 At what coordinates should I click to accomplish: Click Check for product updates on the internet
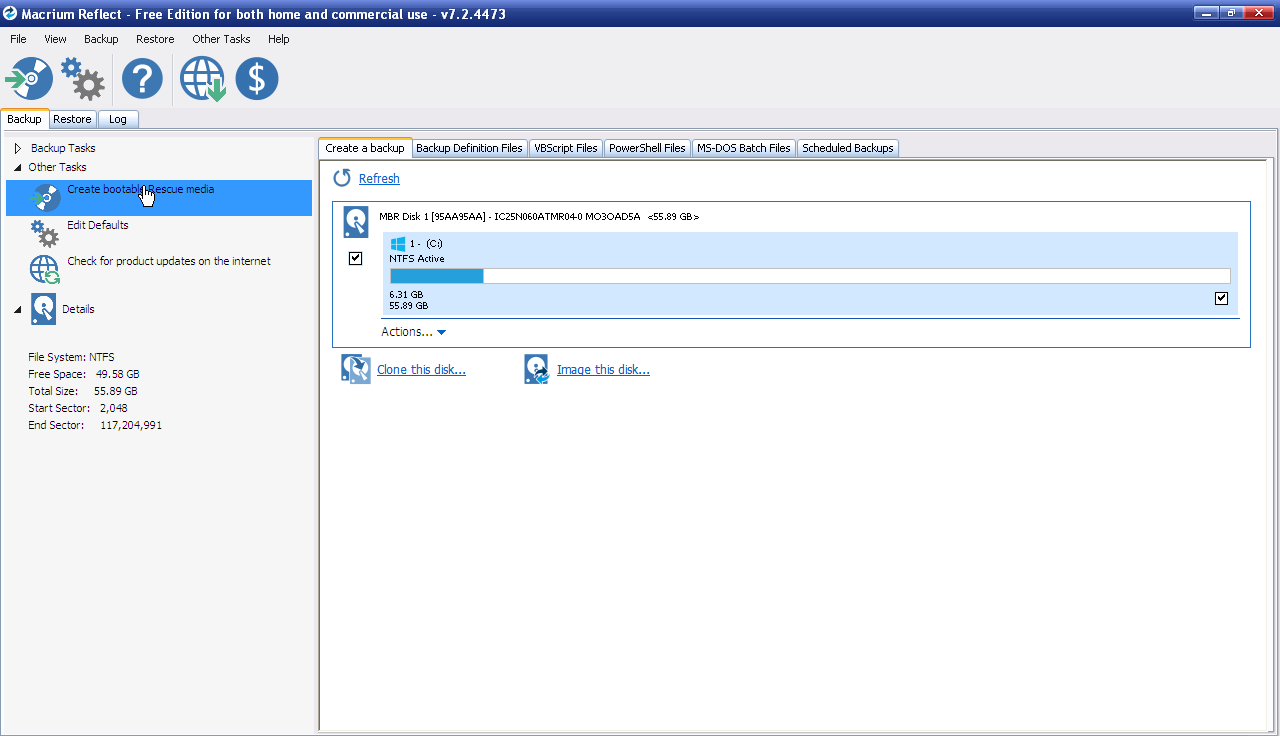click(x=169, y=261)
